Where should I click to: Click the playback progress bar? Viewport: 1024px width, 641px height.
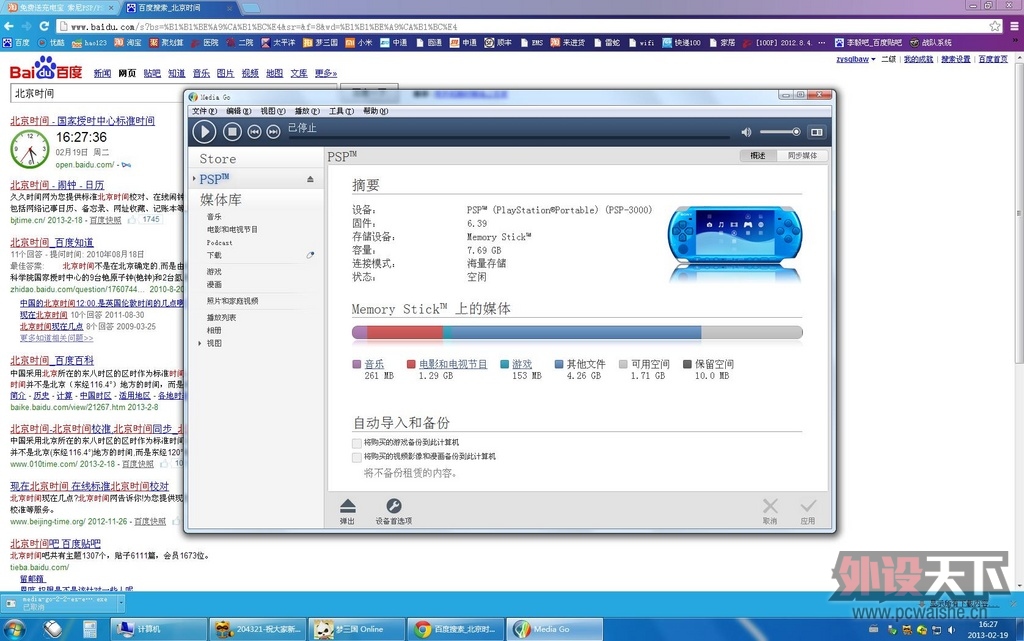509,138
